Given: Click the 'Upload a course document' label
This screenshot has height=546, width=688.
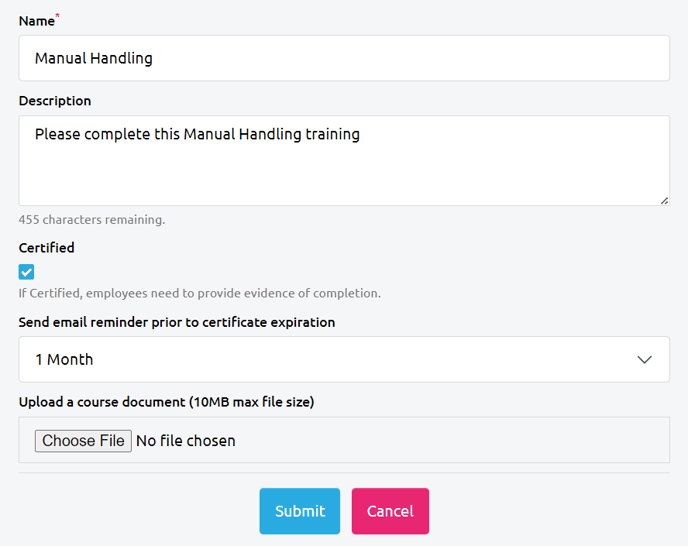Looking at the screenshot, I should [x=166, y=403].
